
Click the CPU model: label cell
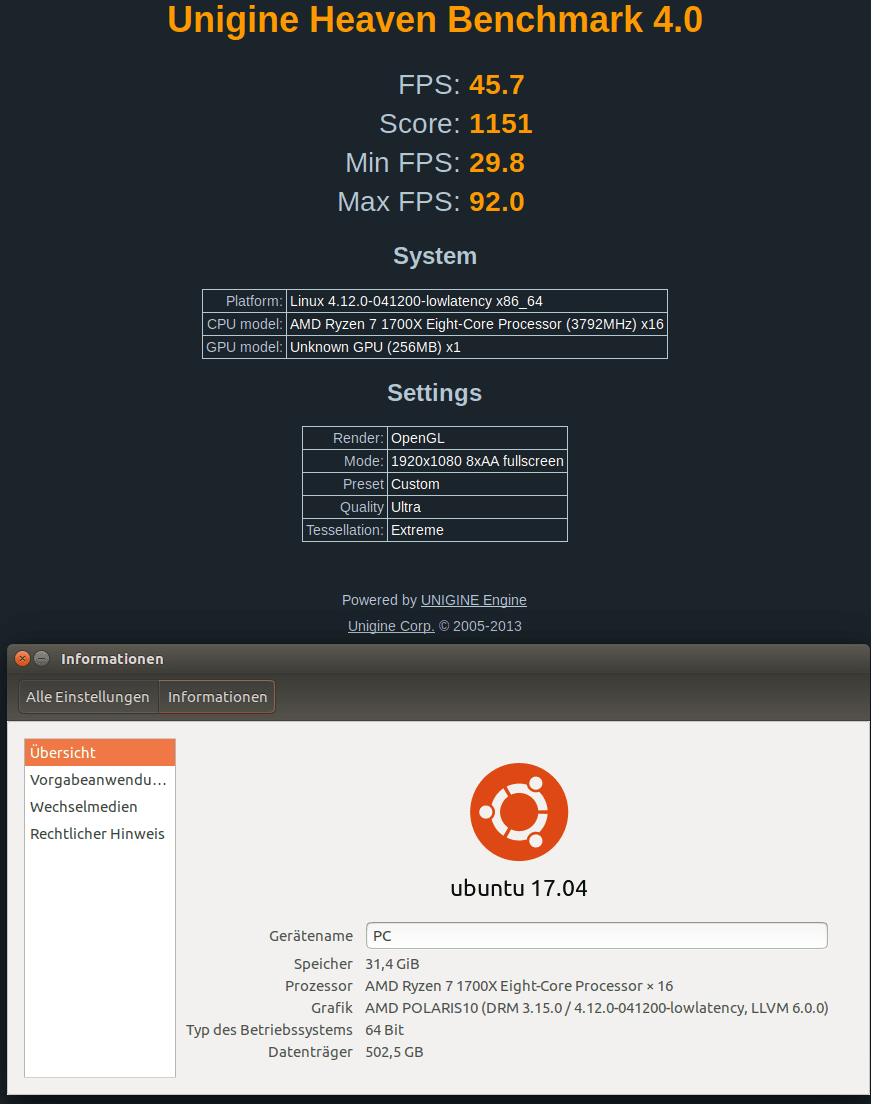point(244,324)
